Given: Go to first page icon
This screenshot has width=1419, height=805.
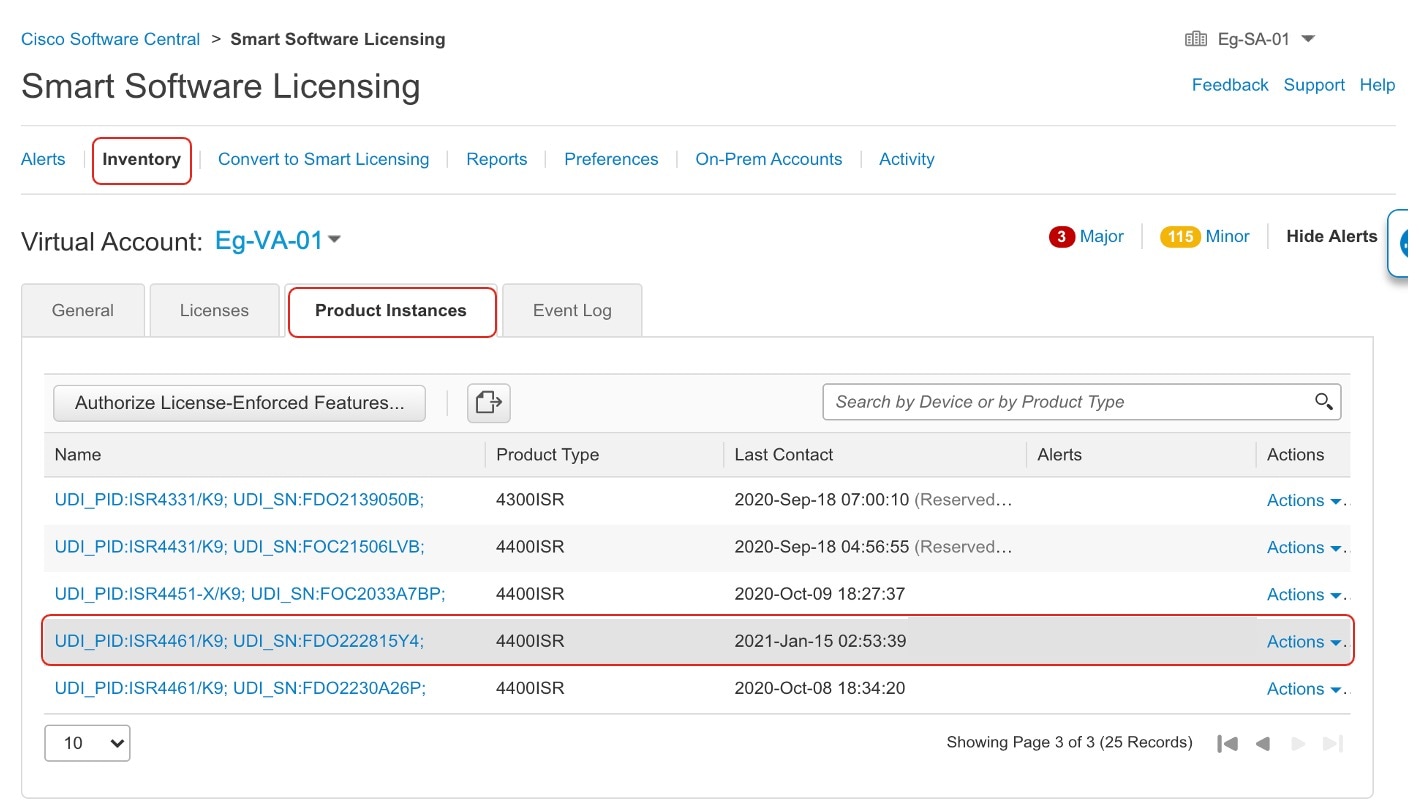Looking at the screenshot, I should (x=1228, y=744).
